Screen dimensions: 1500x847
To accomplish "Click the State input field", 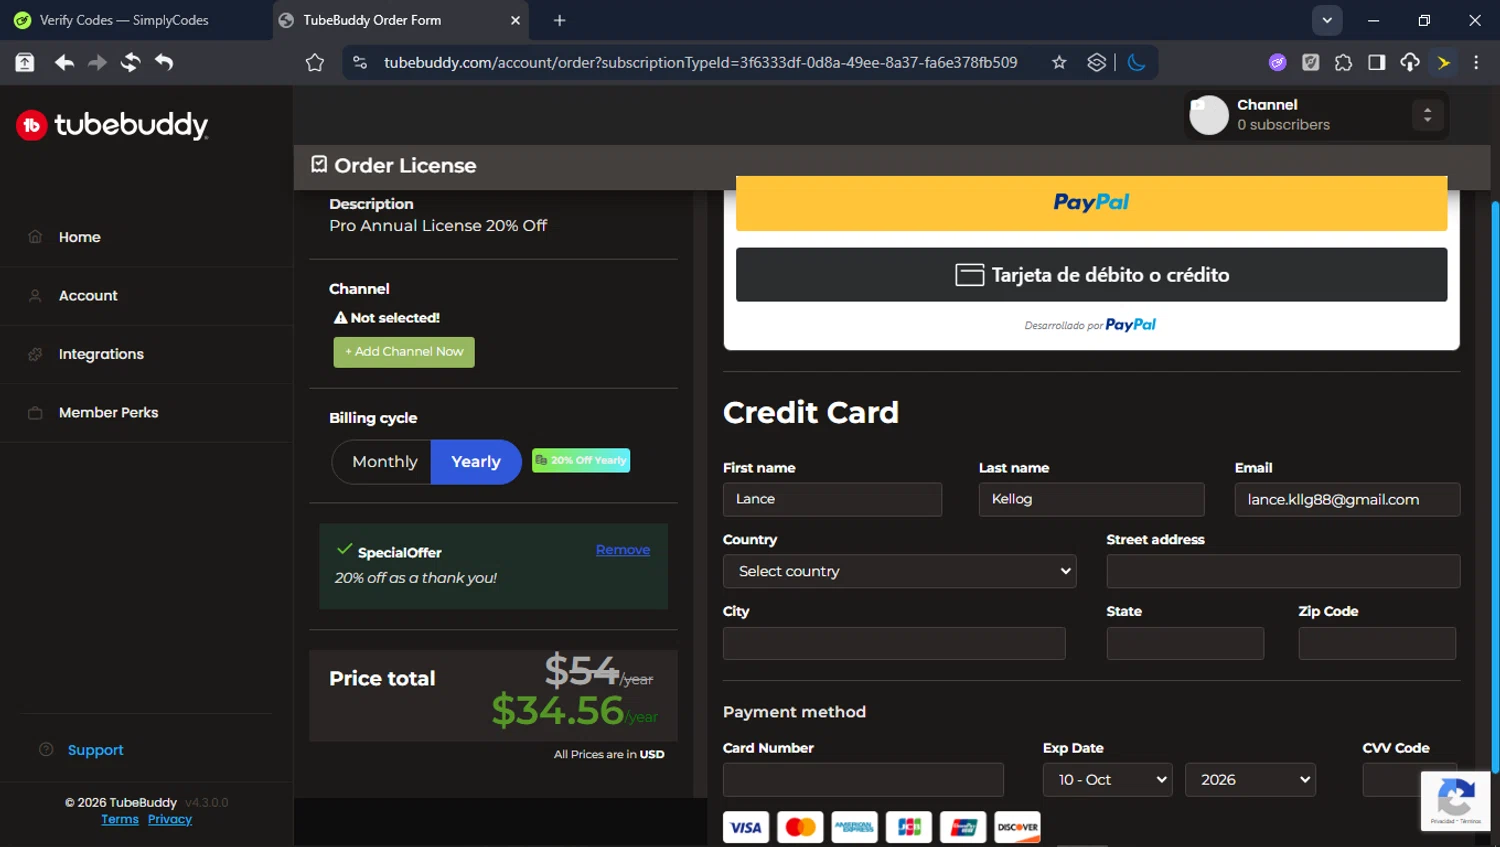I will pyautogui.click(x=1185, y=643).
